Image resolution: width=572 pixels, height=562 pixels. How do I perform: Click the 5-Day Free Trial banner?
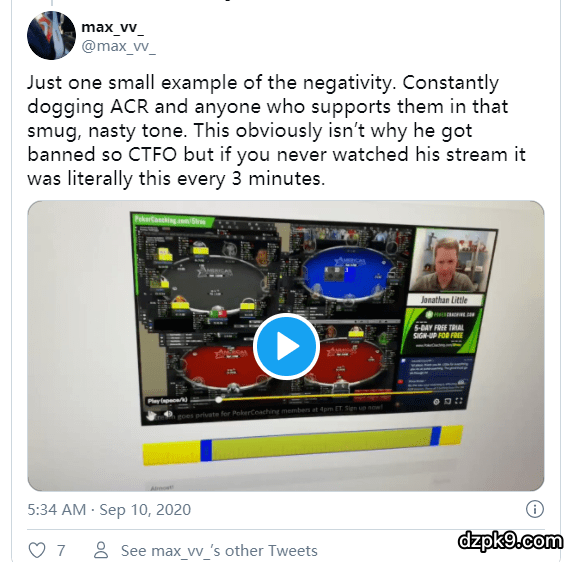coord(441,331)
